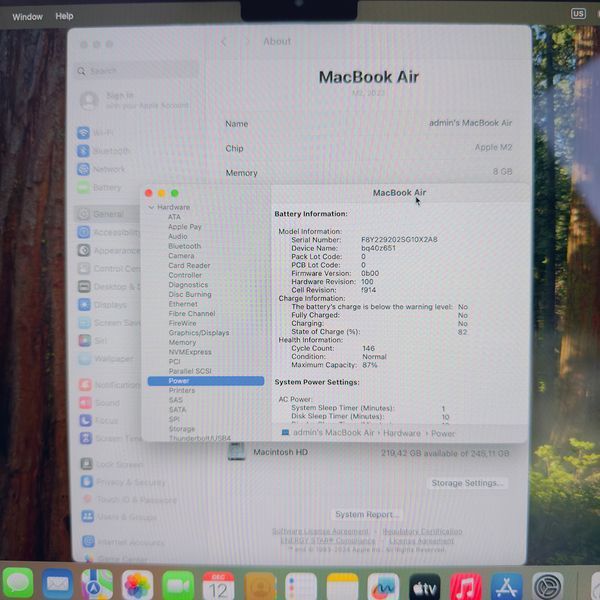Open Freeform app in Dock
The image size is (600, 600).
point(383,587)
